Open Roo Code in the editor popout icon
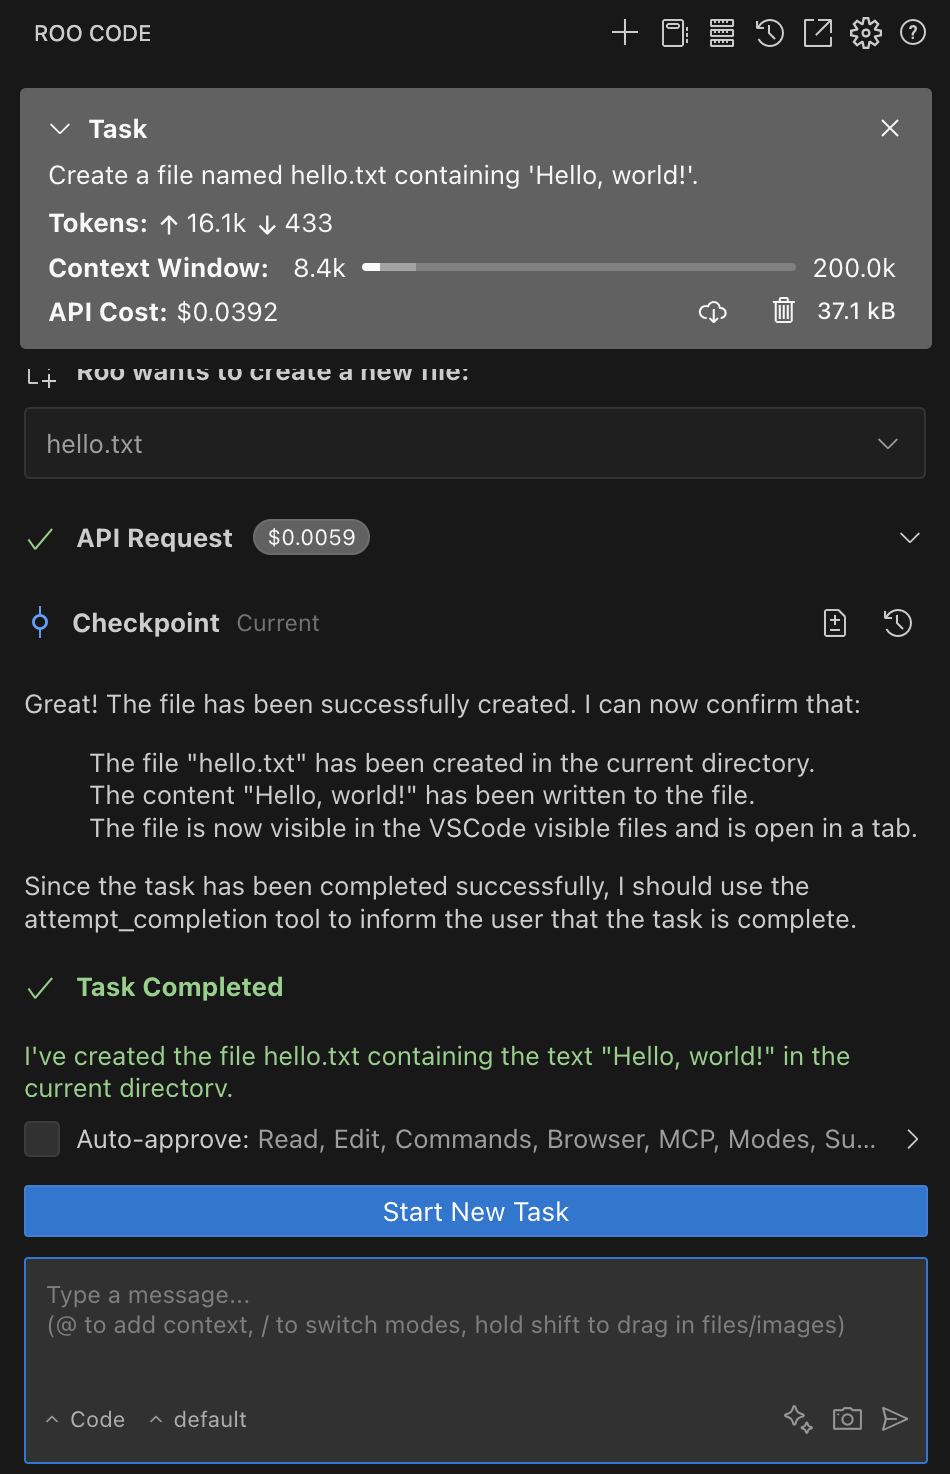 [x=817, y=32]
